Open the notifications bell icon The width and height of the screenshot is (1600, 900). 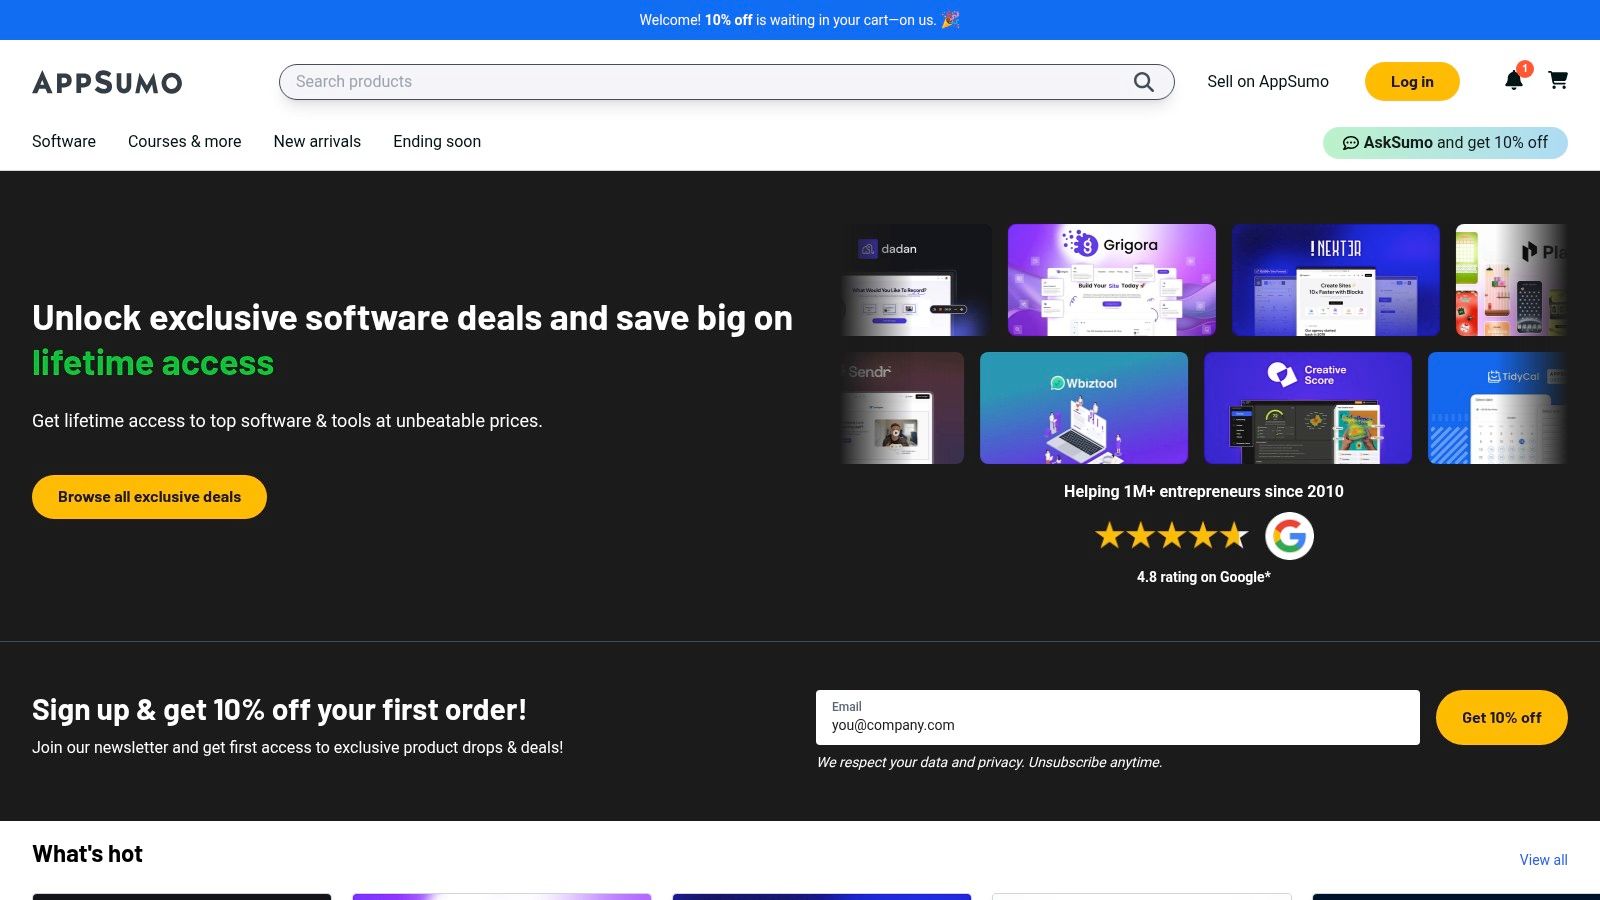tap(1514, 81)
